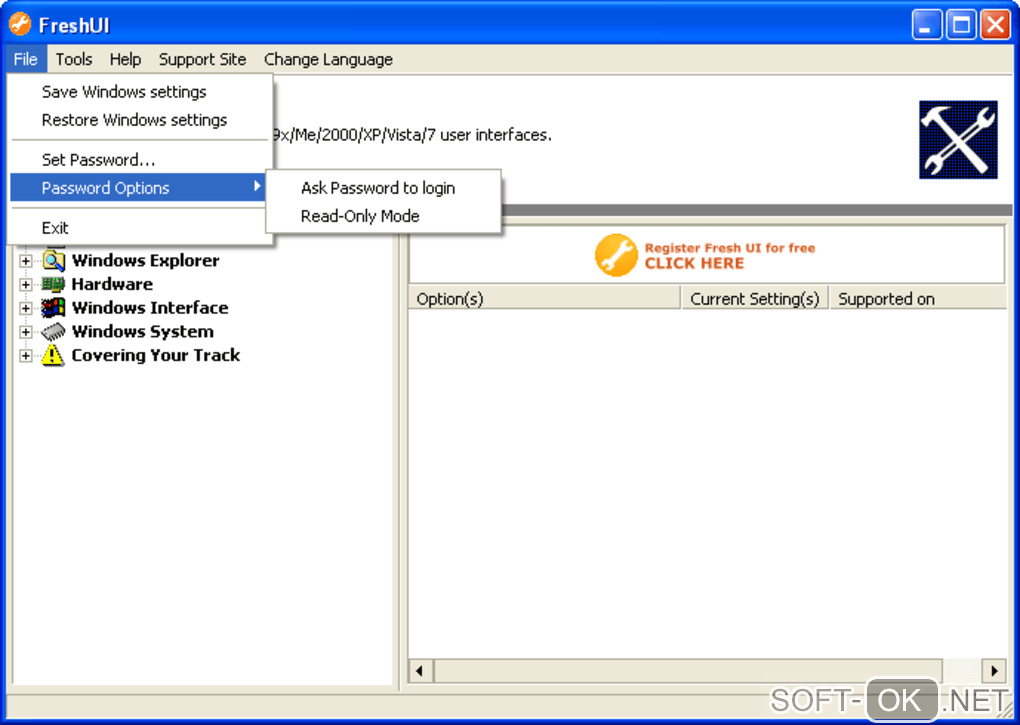Click the Windows Explorer magnifier folder icon
1020x725 pixels.
click(x=53, y=261)
